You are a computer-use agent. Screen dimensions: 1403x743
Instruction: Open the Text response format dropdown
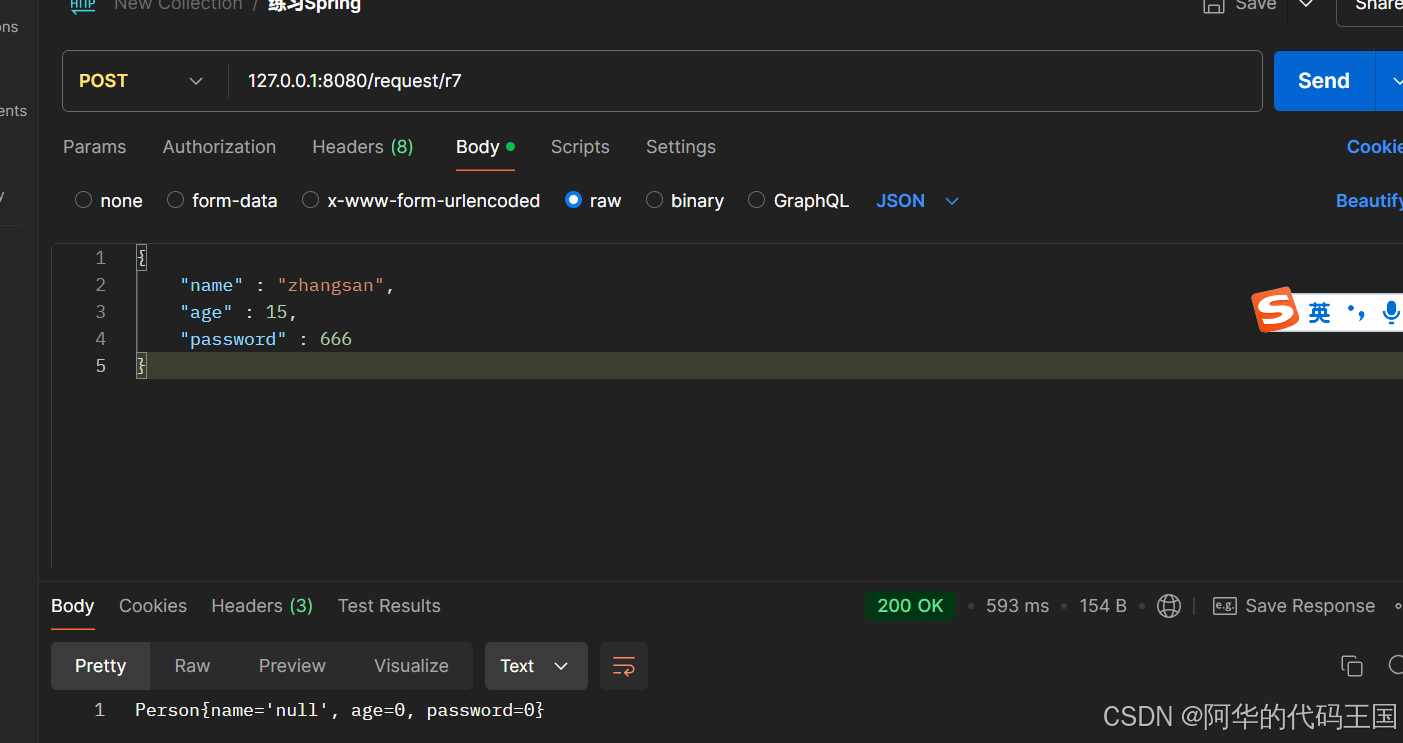(536, 666)
